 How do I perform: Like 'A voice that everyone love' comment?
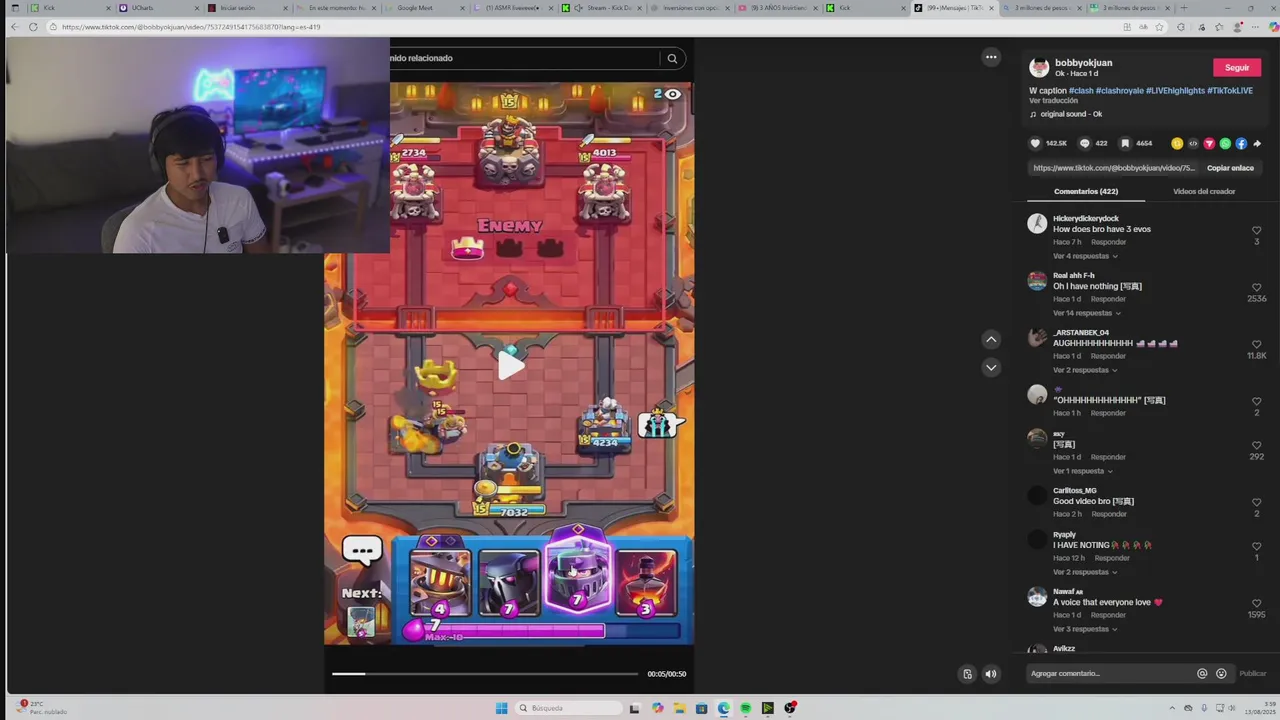click(x=1257, y=603)
